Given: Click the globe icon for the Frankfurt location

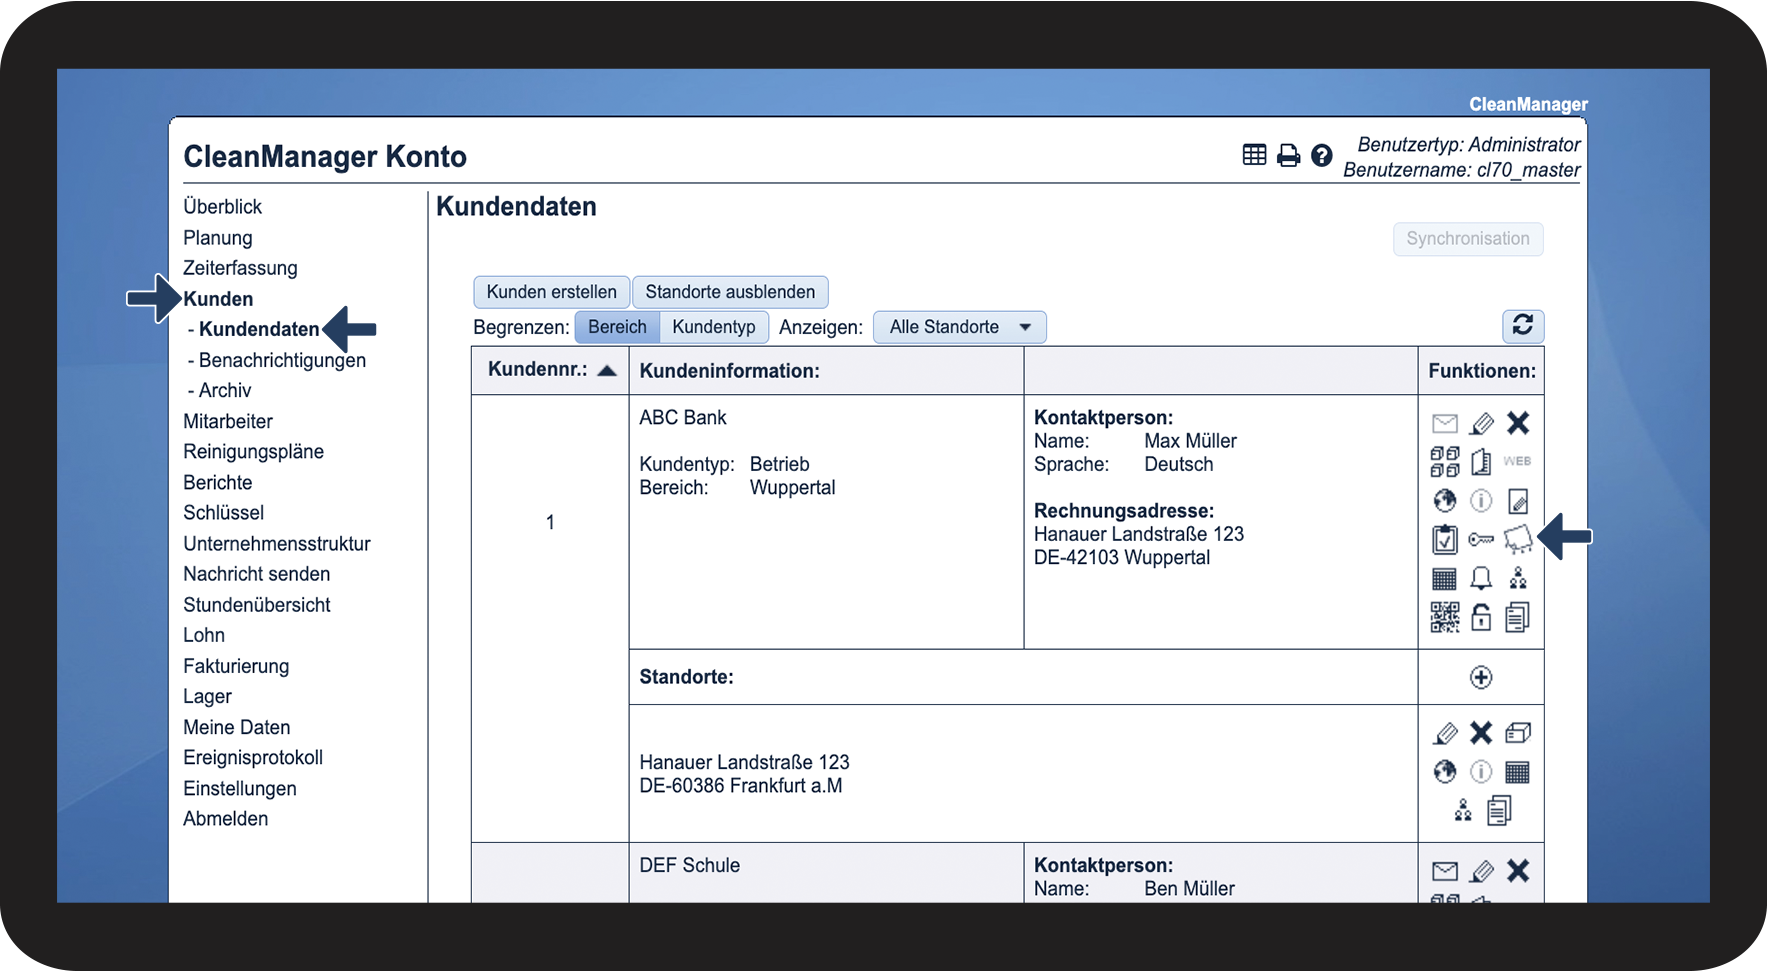Looking at the screenshot, I should coord(1445,771).
